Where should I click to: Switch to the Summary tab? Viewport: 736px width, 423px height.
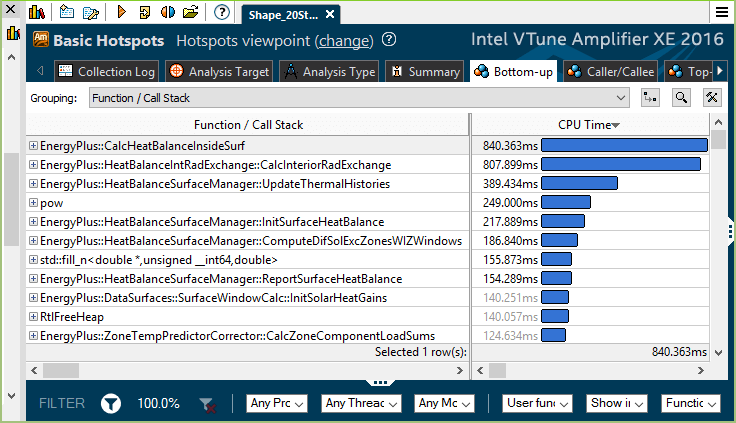click(424, 71)
